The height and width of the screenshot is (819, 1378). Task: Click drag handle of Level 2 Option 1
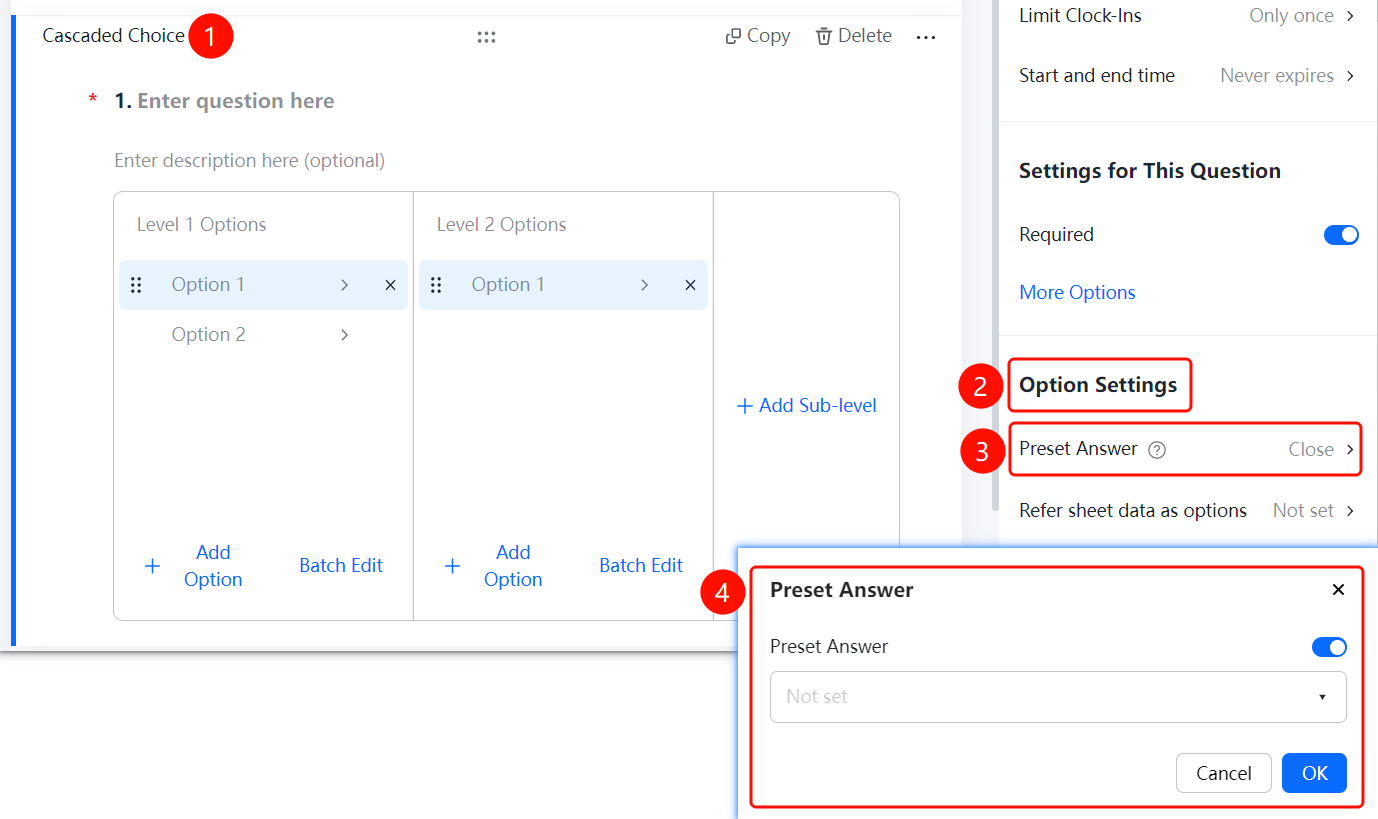[436, 285]
